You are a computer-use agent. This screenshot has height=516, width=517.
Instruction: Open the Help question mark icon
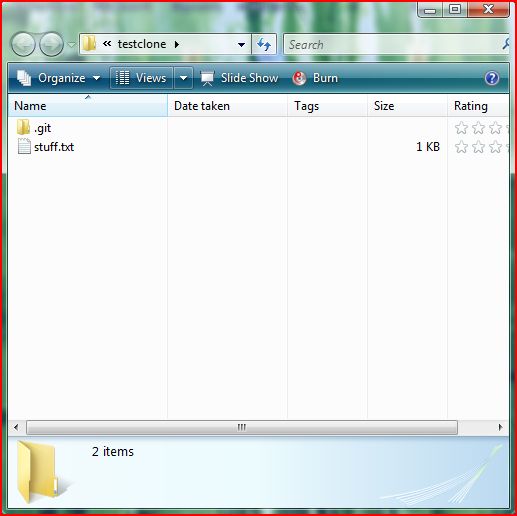tap(492, 78)
